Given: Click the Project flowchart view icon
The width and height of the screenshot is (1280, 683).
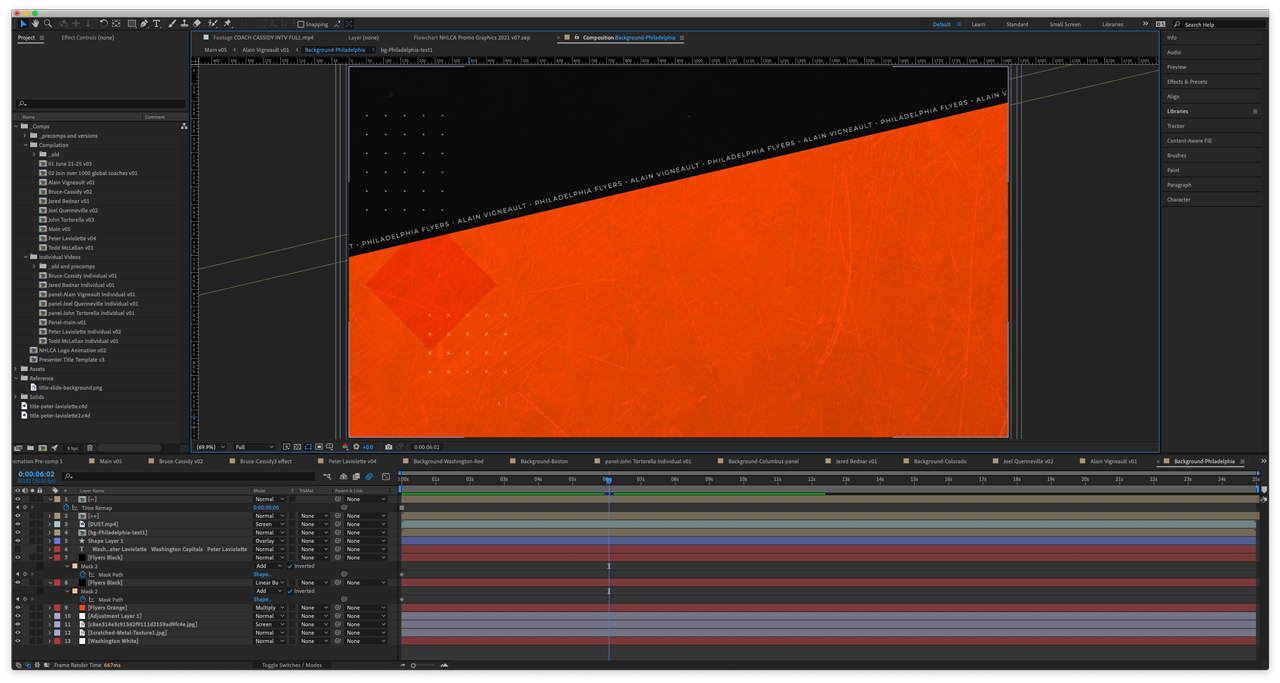Looking at the screenshot, I should 184,126.
